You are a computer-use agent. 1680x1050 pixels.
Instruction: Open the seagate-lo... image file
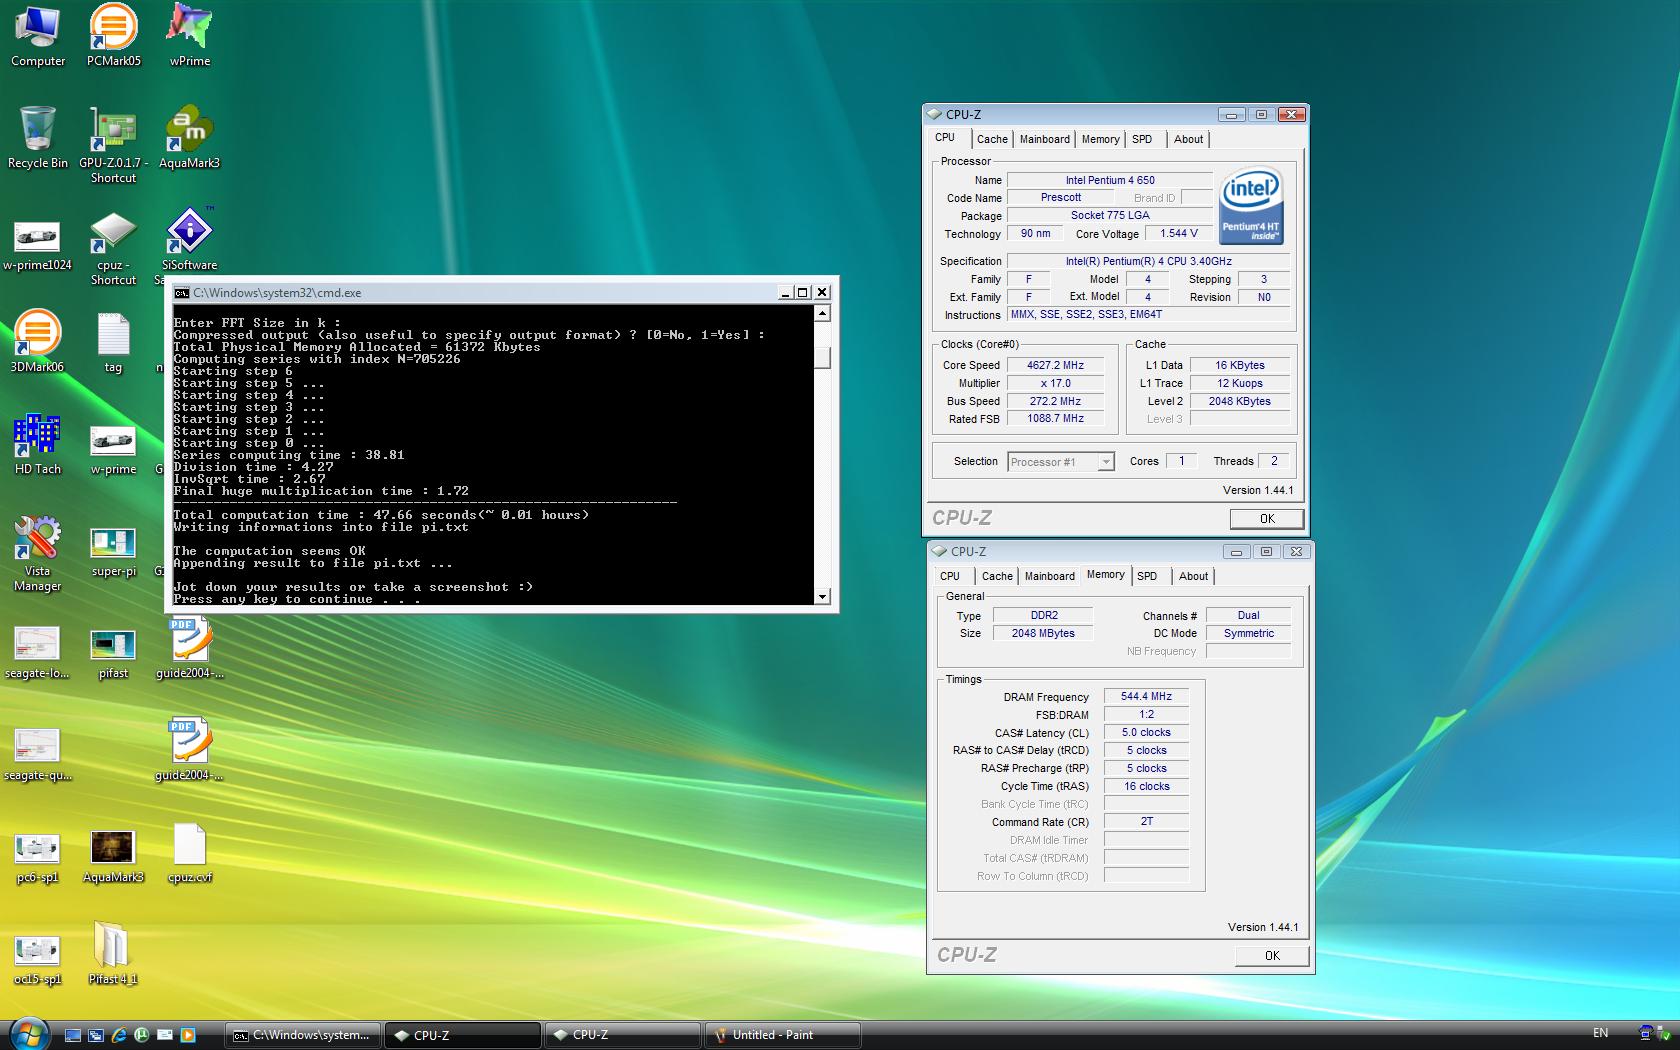37,652
